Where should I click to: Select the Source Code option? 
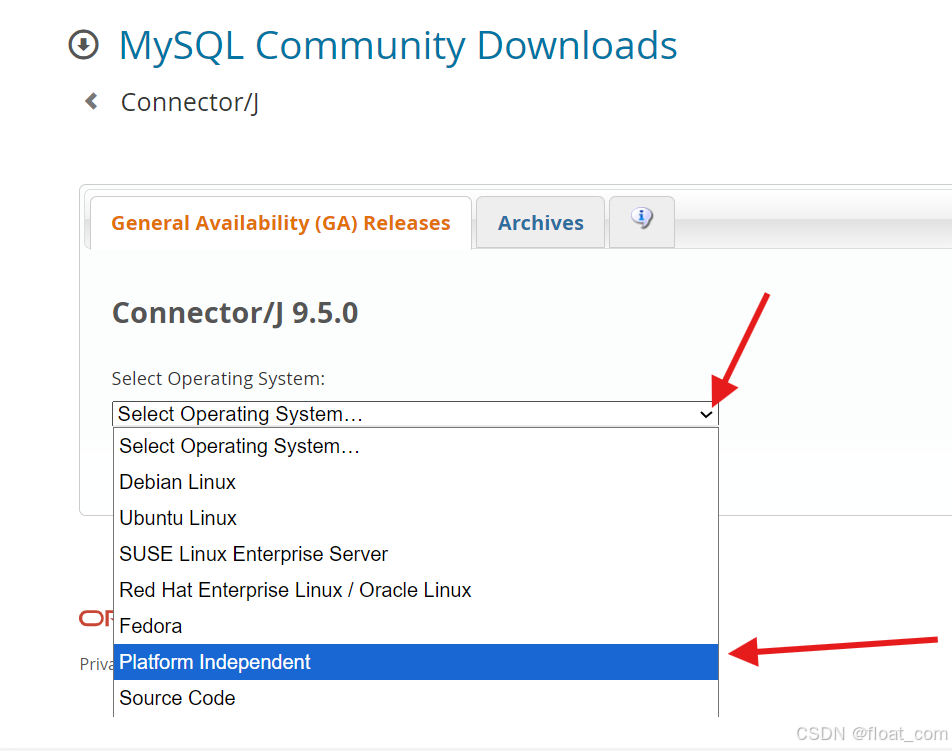click(416, 698)
